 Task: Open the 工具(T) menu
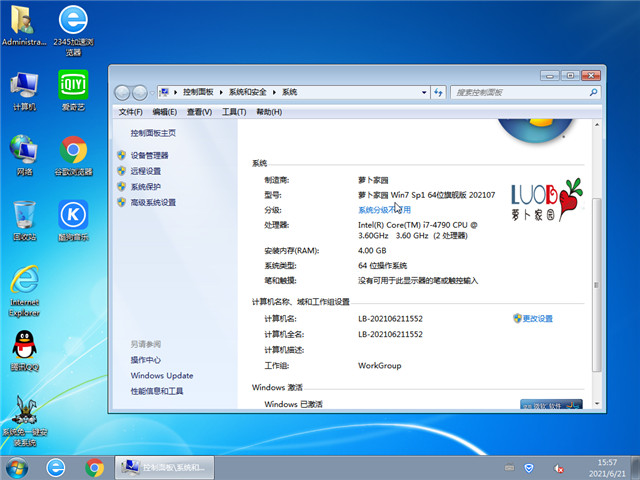234,112
